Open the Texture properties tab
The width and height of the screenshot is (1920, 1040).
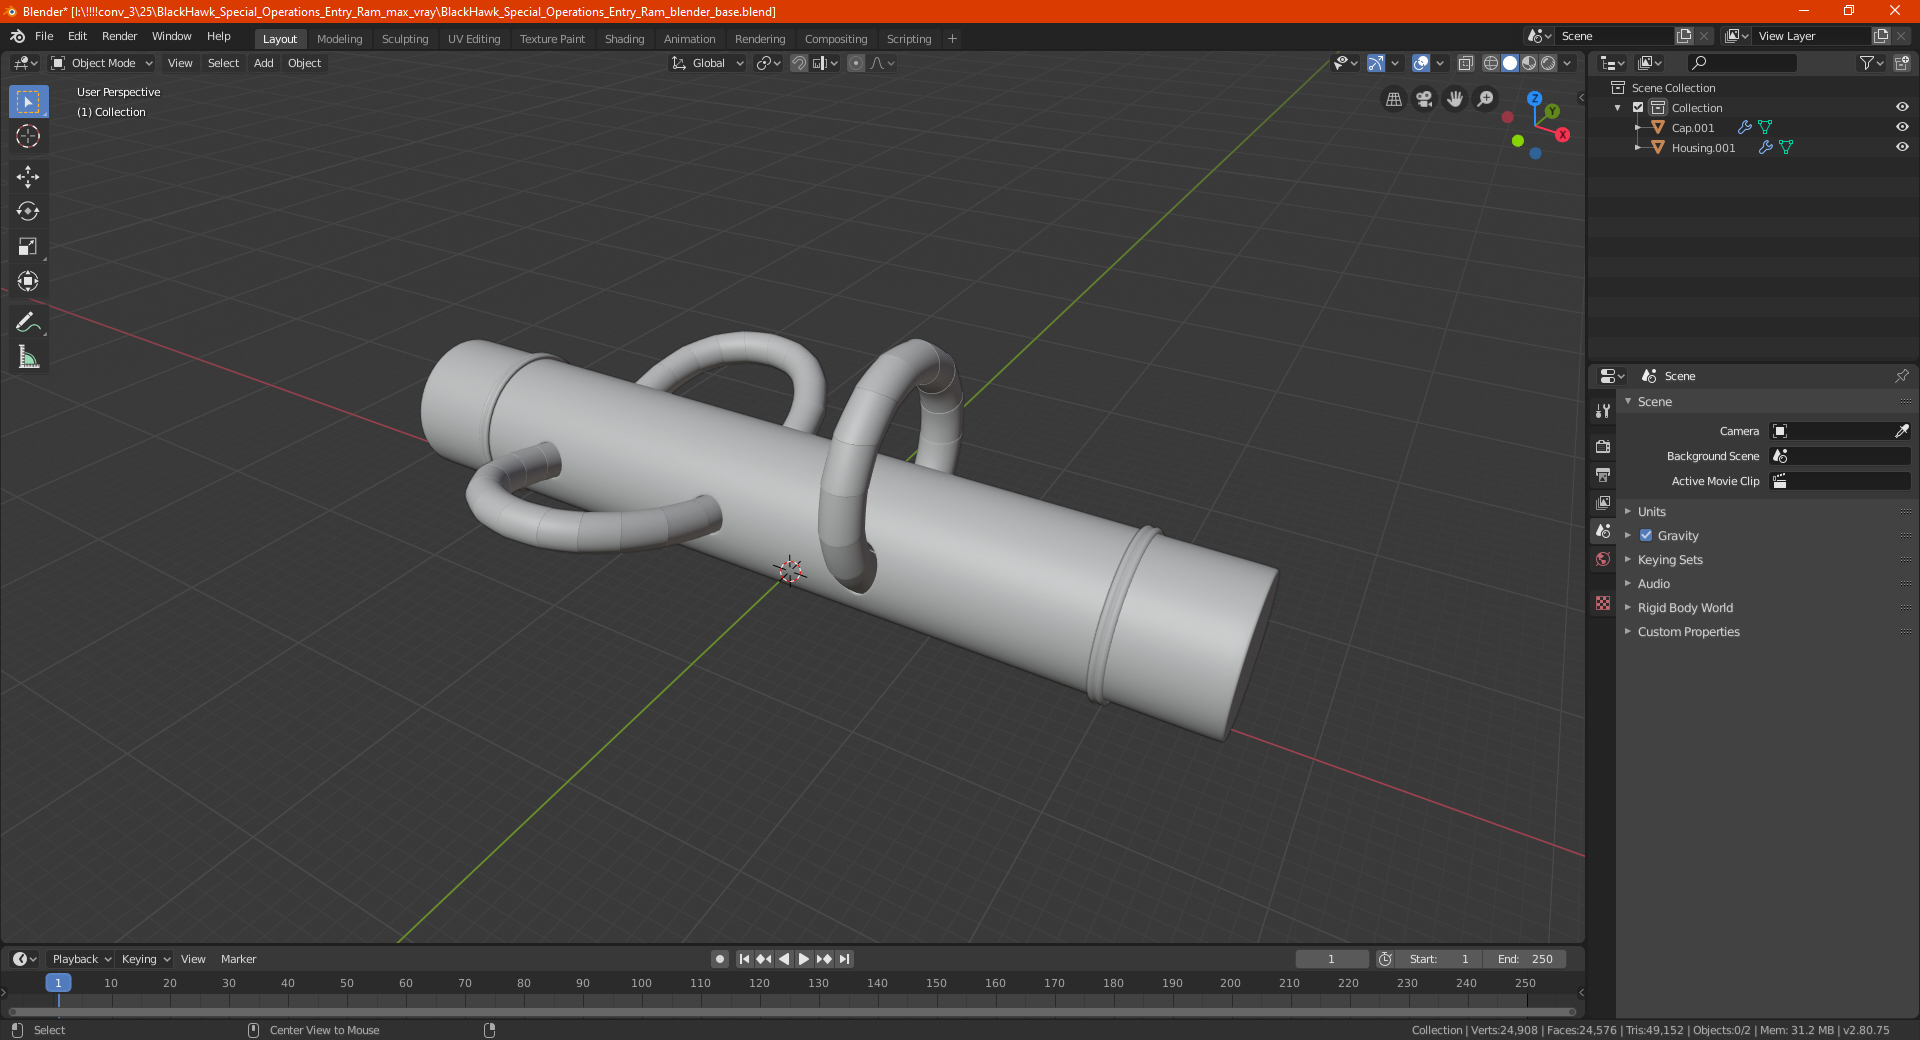(x=1603, y=603)
